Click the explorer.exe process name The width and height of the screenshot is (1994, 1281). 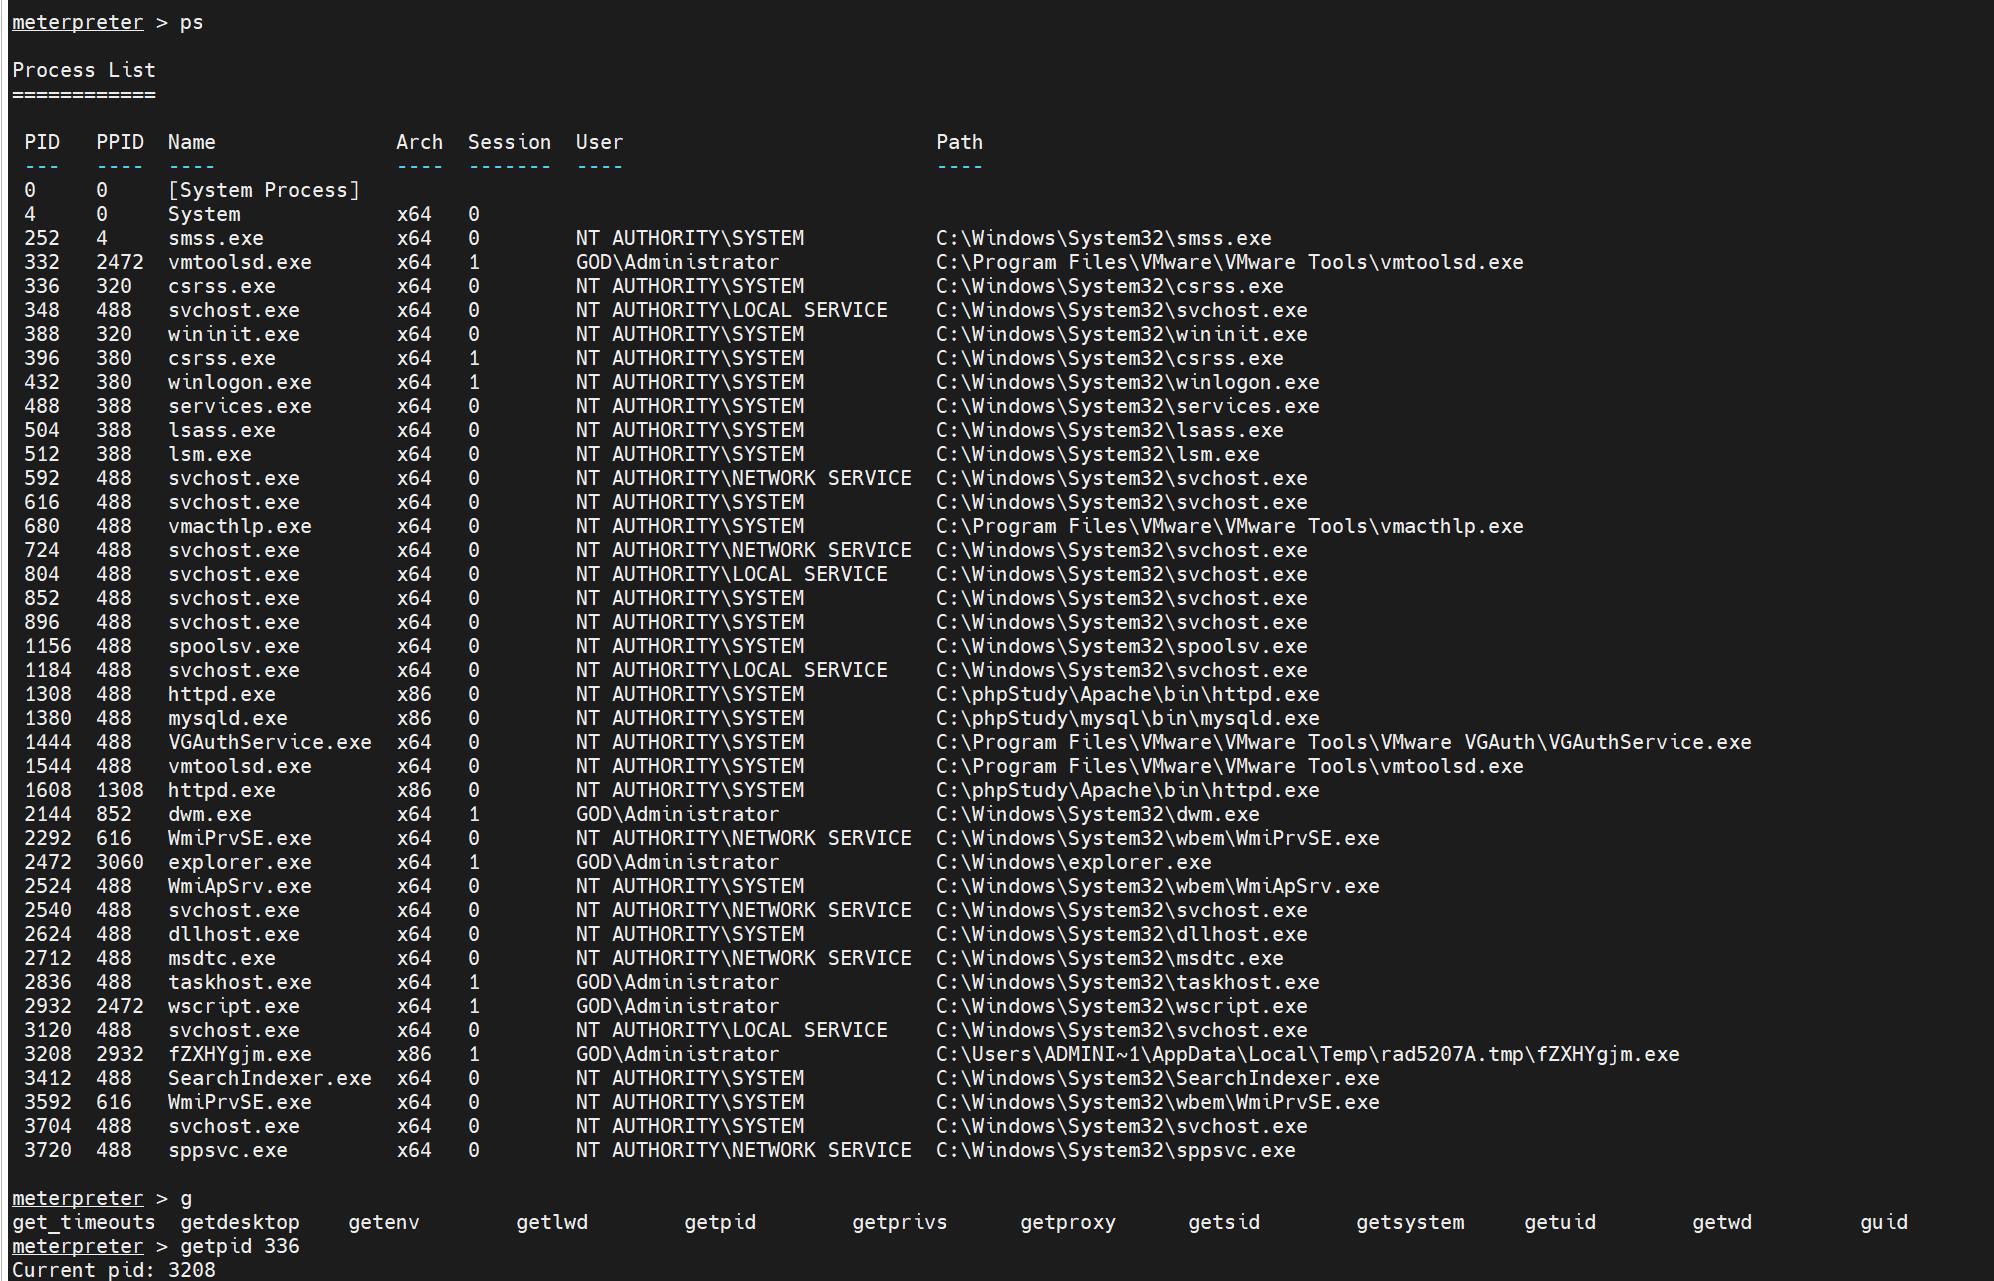click(239, 862)
